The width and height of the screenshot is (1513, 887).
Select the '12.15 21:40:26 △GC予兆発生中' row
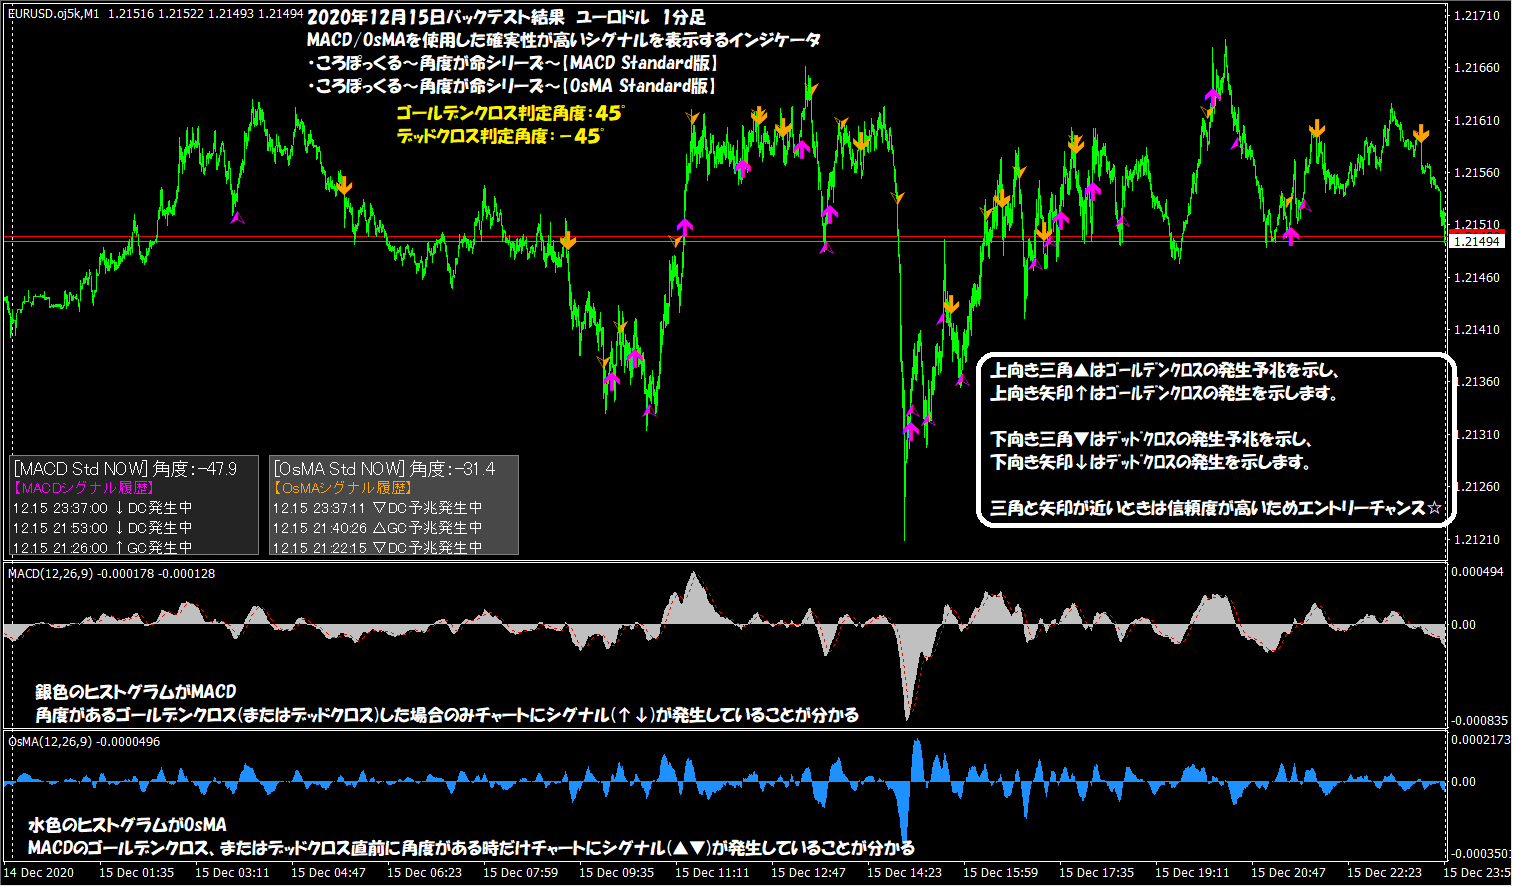coord(378,528)
